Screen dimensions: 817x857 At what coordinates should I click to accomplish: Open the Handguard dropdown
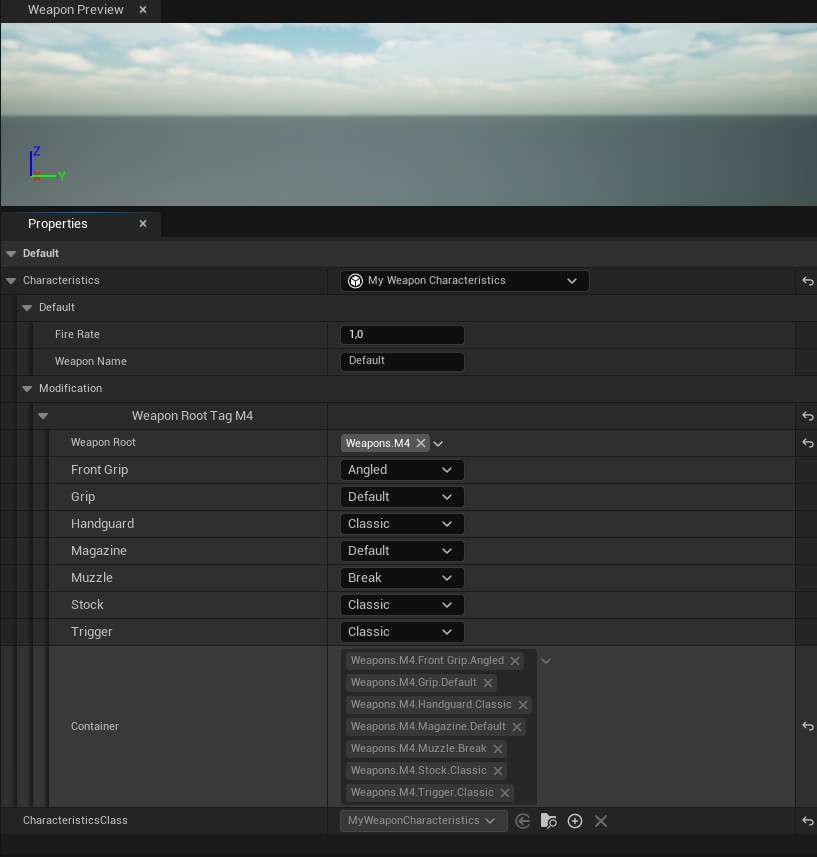point(402,524)
